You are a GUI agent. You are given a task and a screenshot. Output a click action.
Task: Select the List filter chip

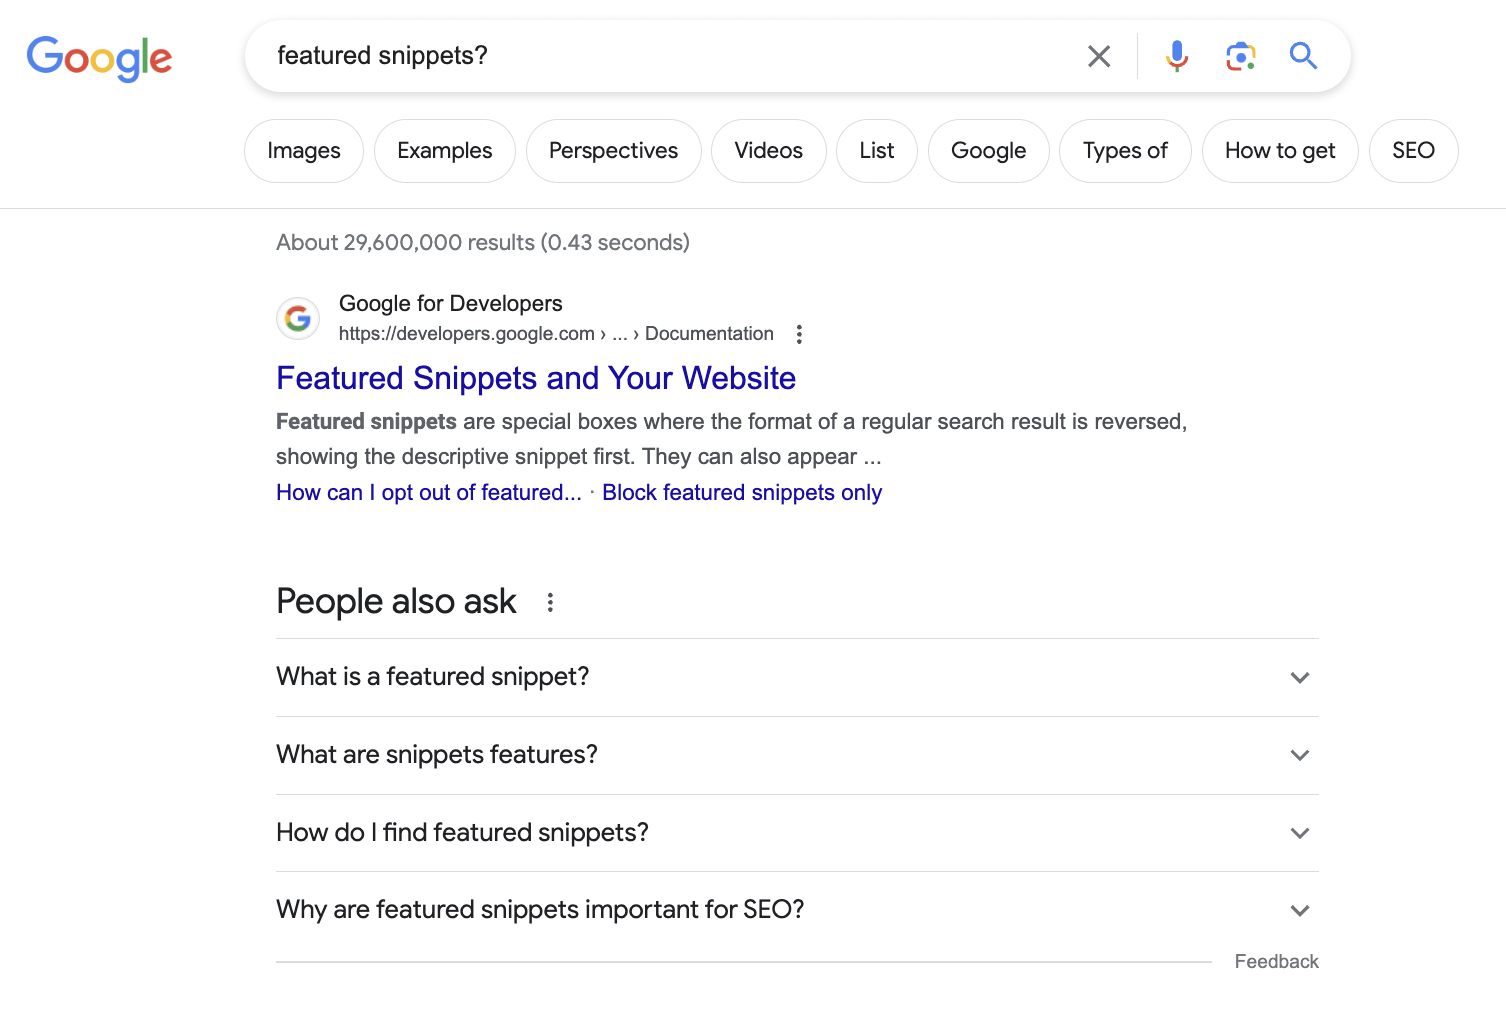(x=877, y=151)
